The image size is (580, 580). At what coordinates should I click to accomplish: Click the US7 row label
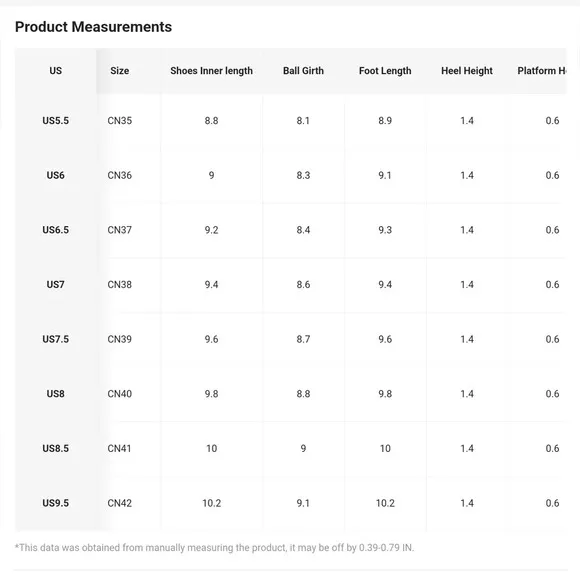click(55, 284)
